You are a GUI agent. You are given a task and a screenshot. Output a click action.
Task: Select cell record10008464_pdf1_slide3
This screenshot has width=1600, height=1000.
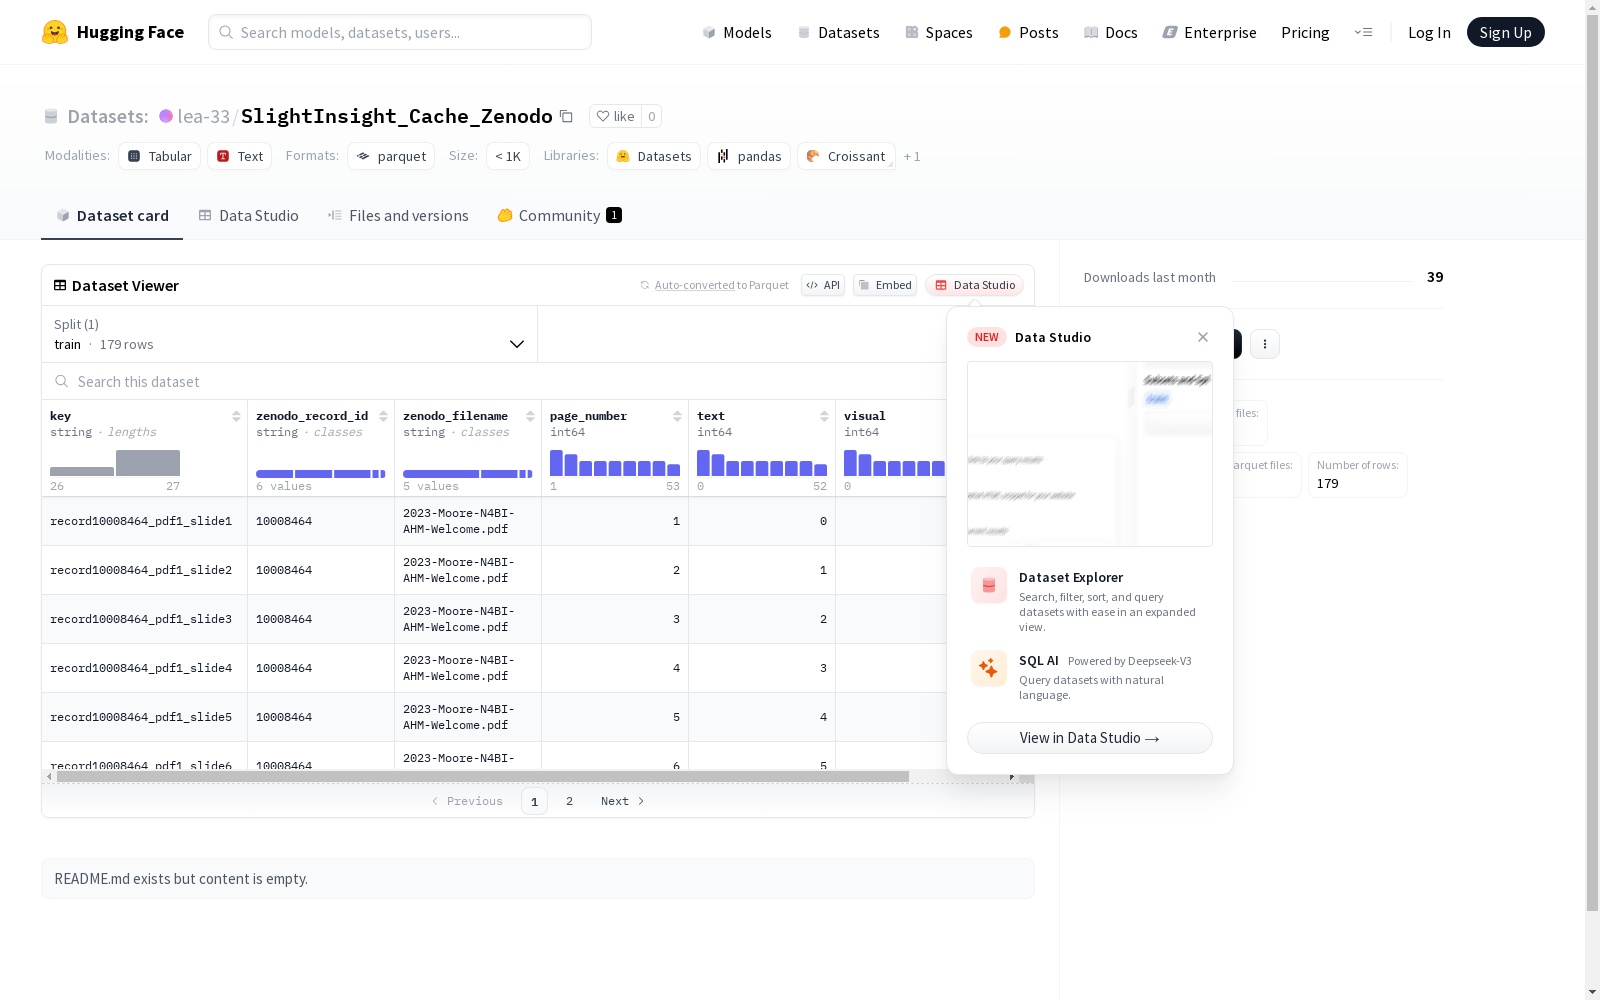point(144,619)
